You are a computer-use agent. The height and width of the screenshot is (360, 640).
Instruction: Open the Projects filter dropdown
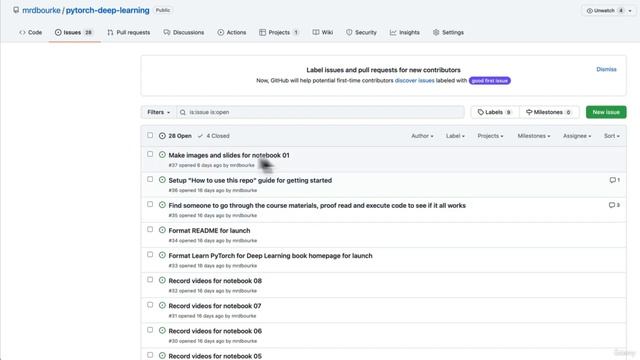tap(490, 136)
